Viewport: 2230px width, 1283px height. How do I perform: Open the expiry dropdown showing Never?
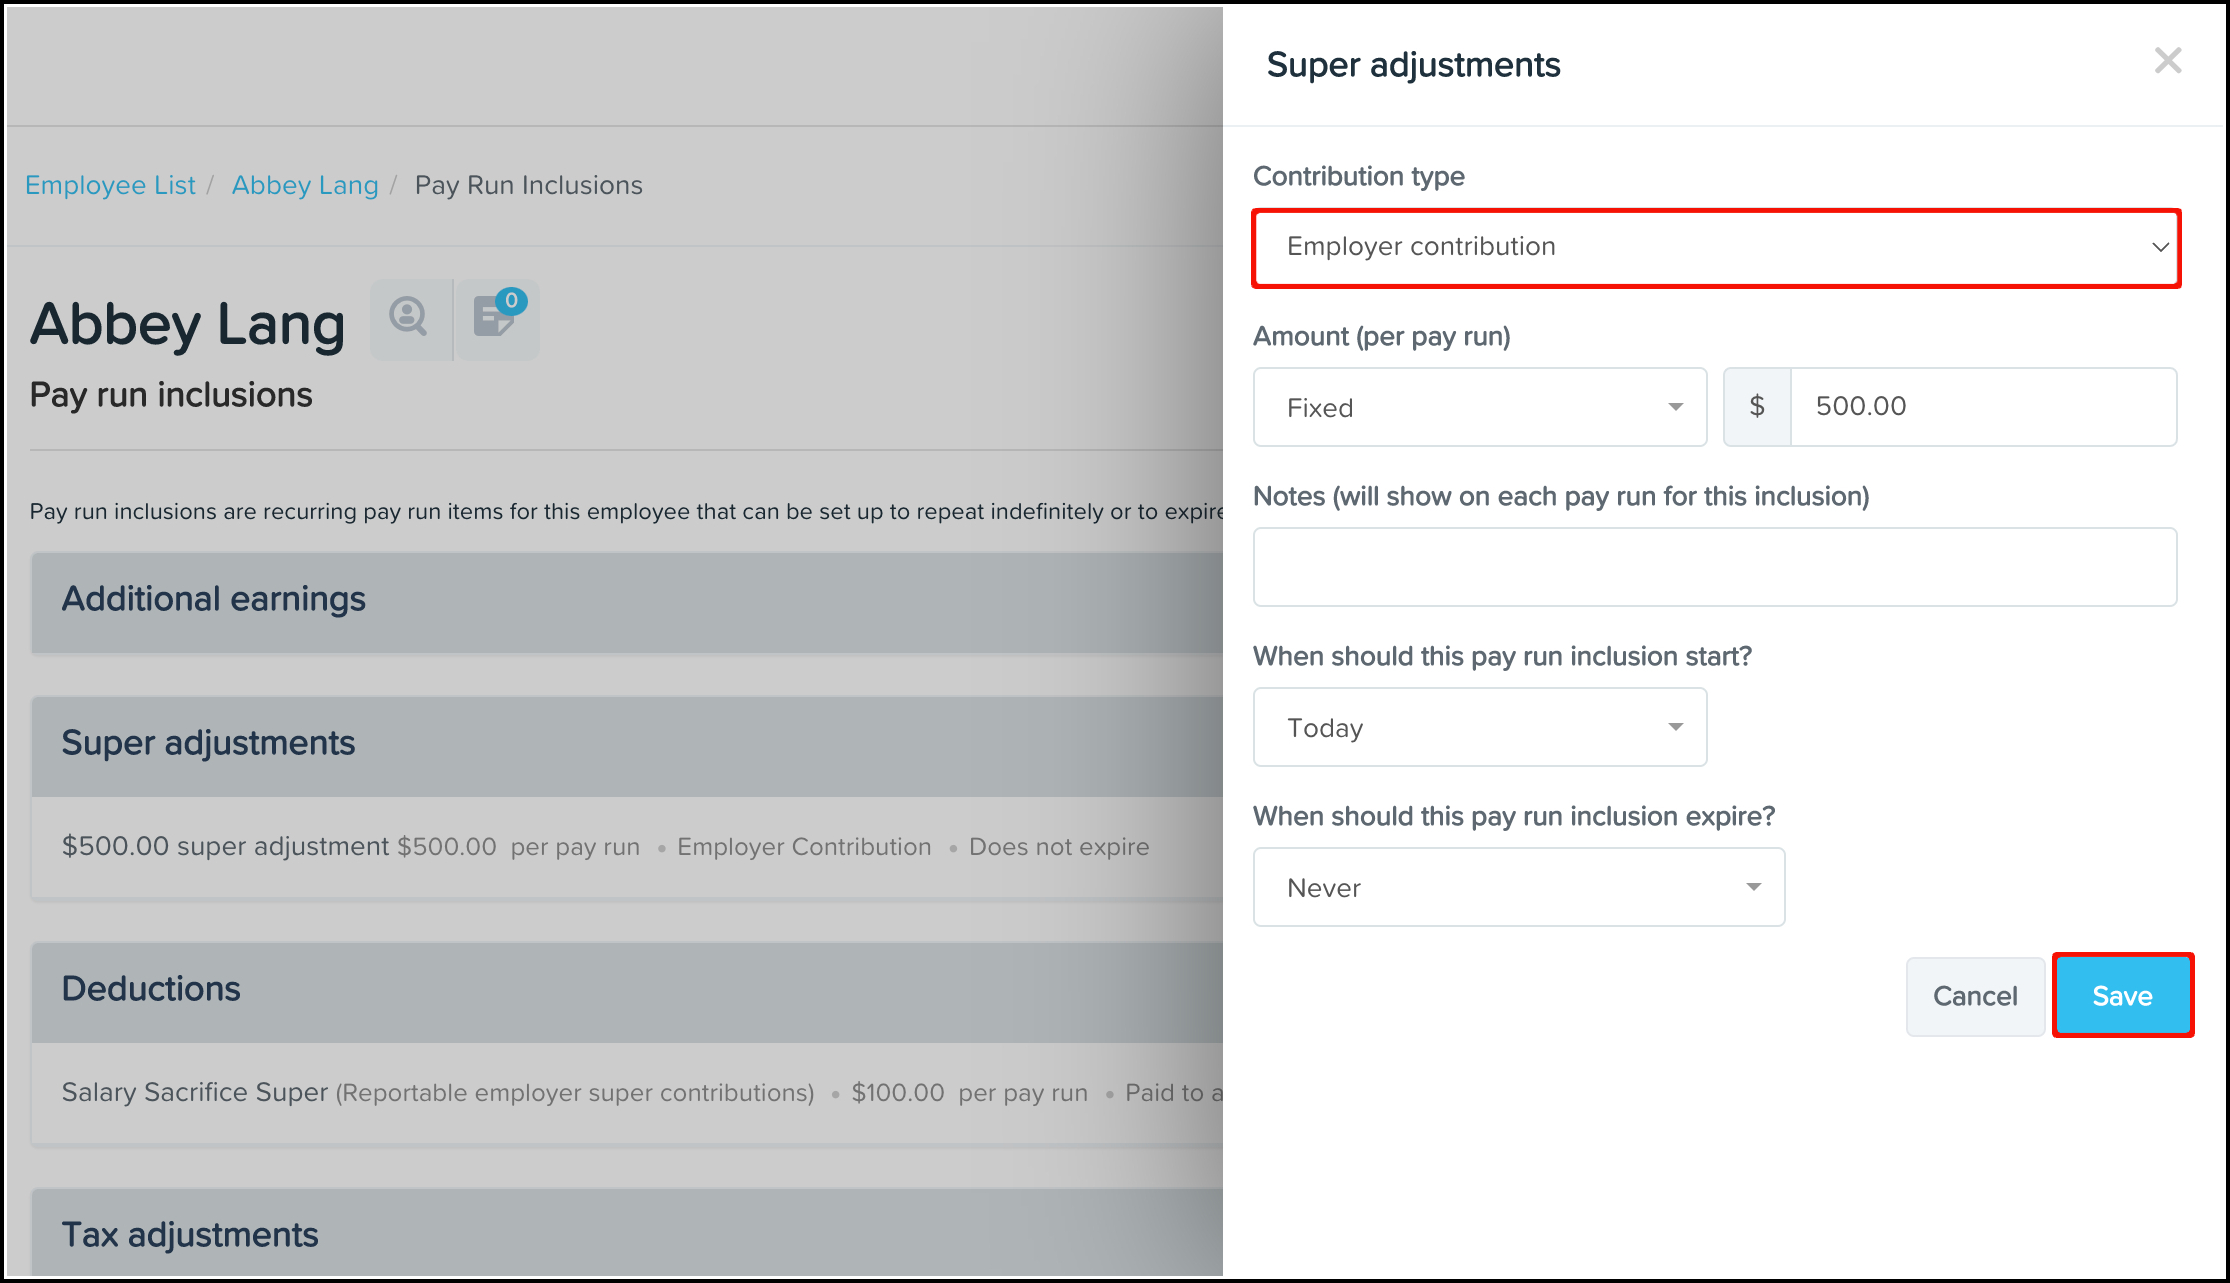(x=1518, y=887)
